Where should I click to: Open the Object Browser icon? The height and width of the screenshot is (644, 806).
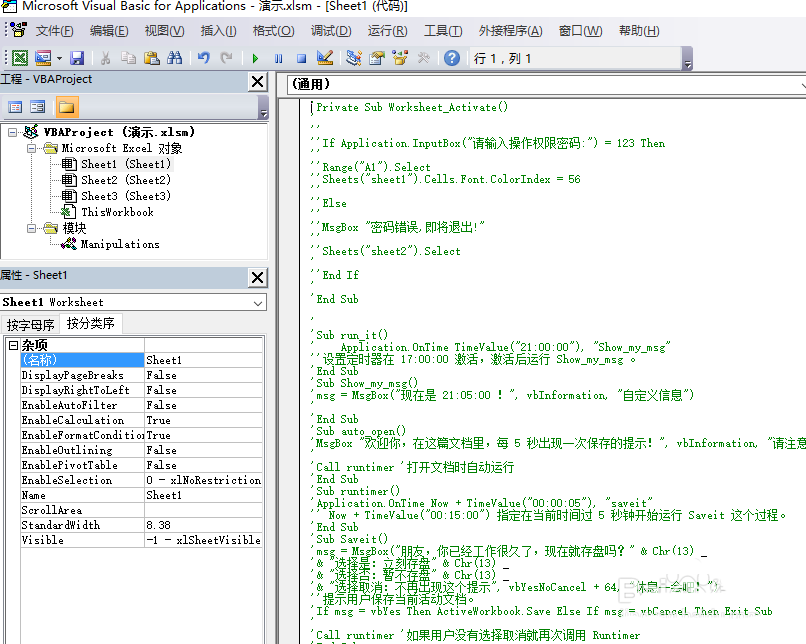(400, 58)
